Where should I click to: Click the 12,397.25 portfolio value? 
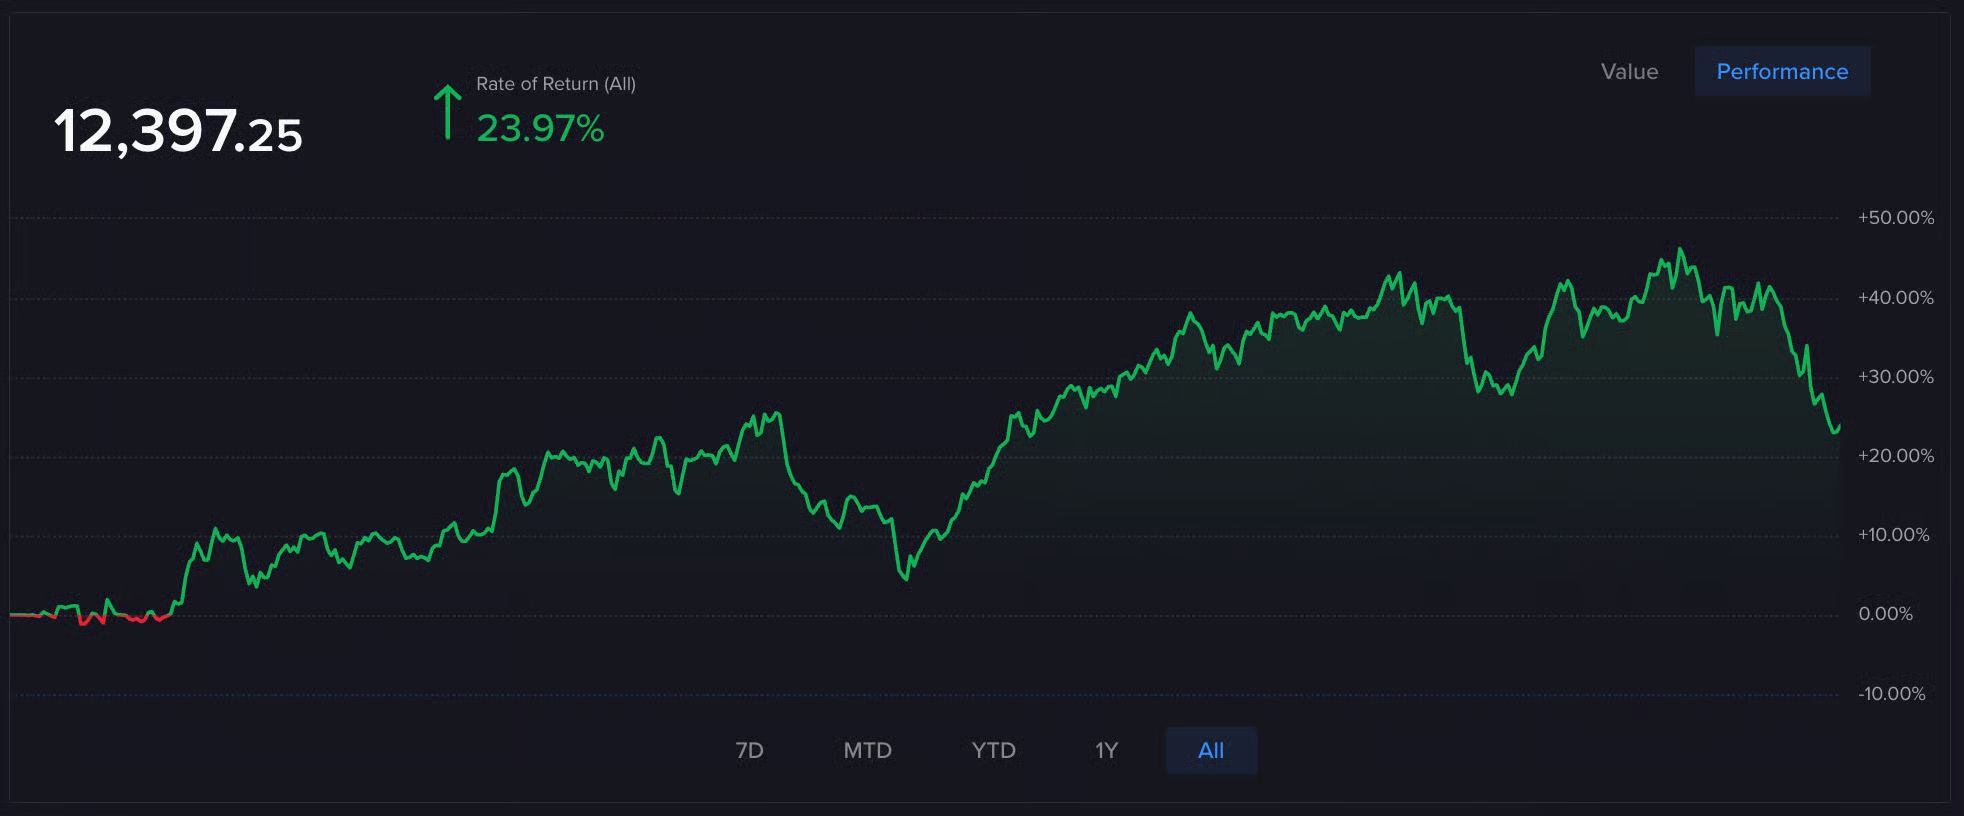tap(178, 131)
